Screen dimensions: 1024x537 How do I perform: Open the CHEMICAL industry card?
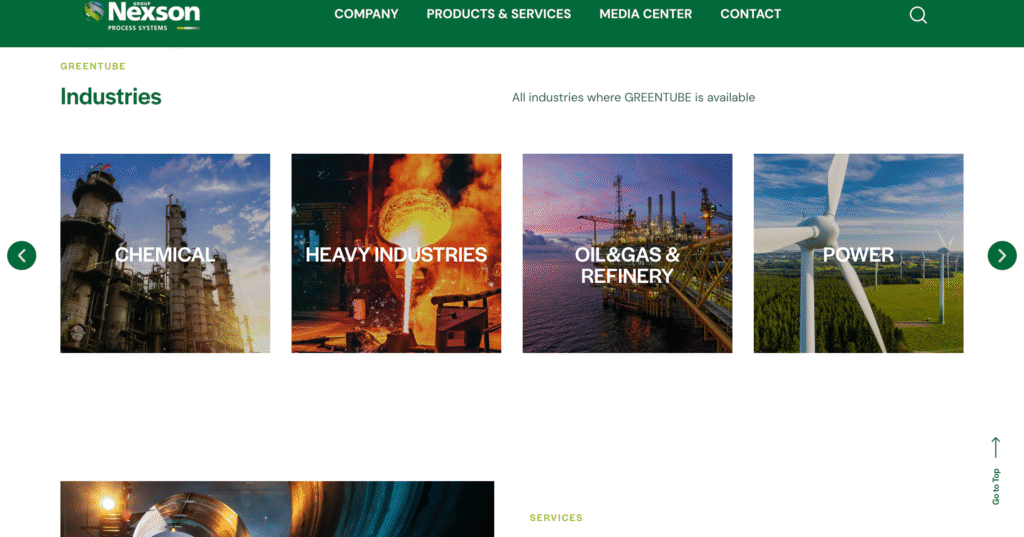[x=165, y=253]
